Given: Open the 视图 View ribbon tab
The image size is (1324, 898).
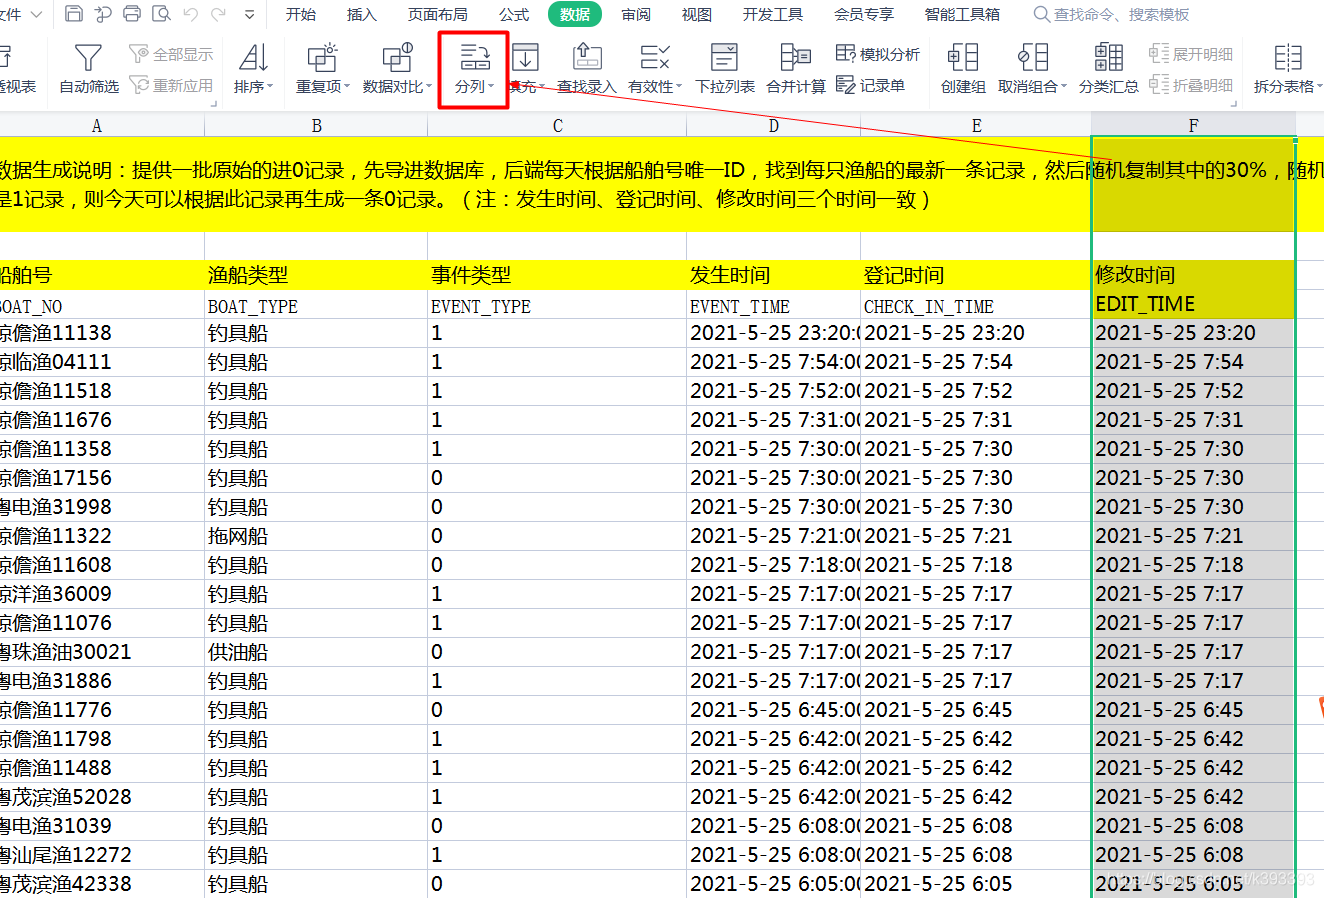Looking at the screenshot, I should [696, 14].
